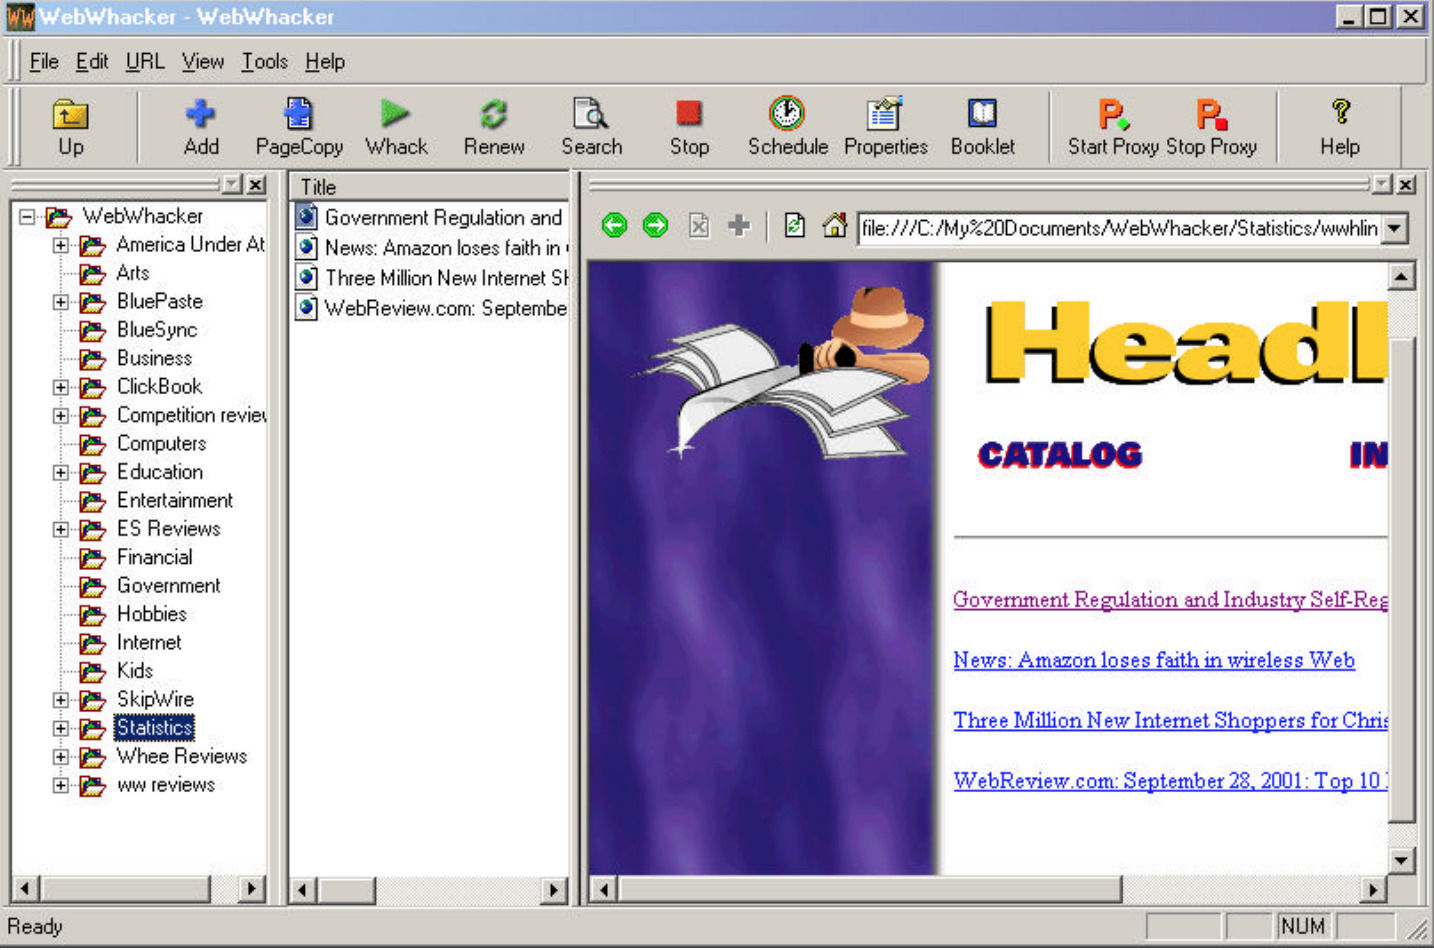This screenshot has width=1434, height=950.
Task: Click the Up navigation icon
Action: tap(69, 124)
